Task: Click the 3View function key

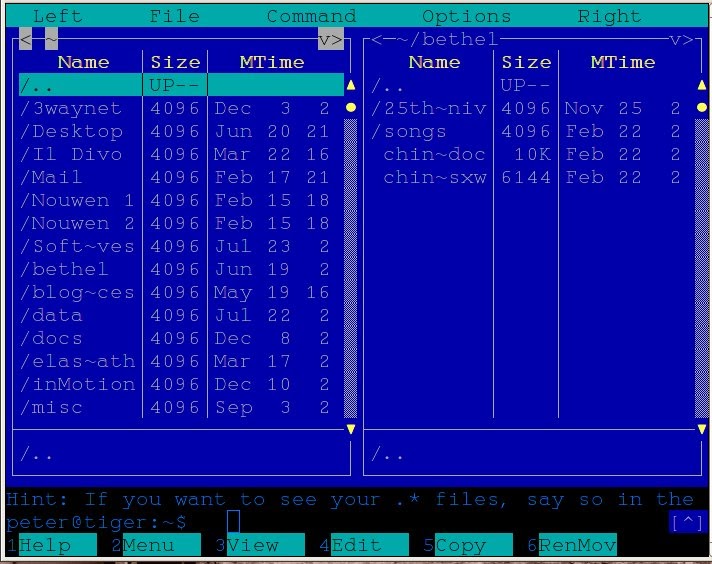Action: pos(260,545)
